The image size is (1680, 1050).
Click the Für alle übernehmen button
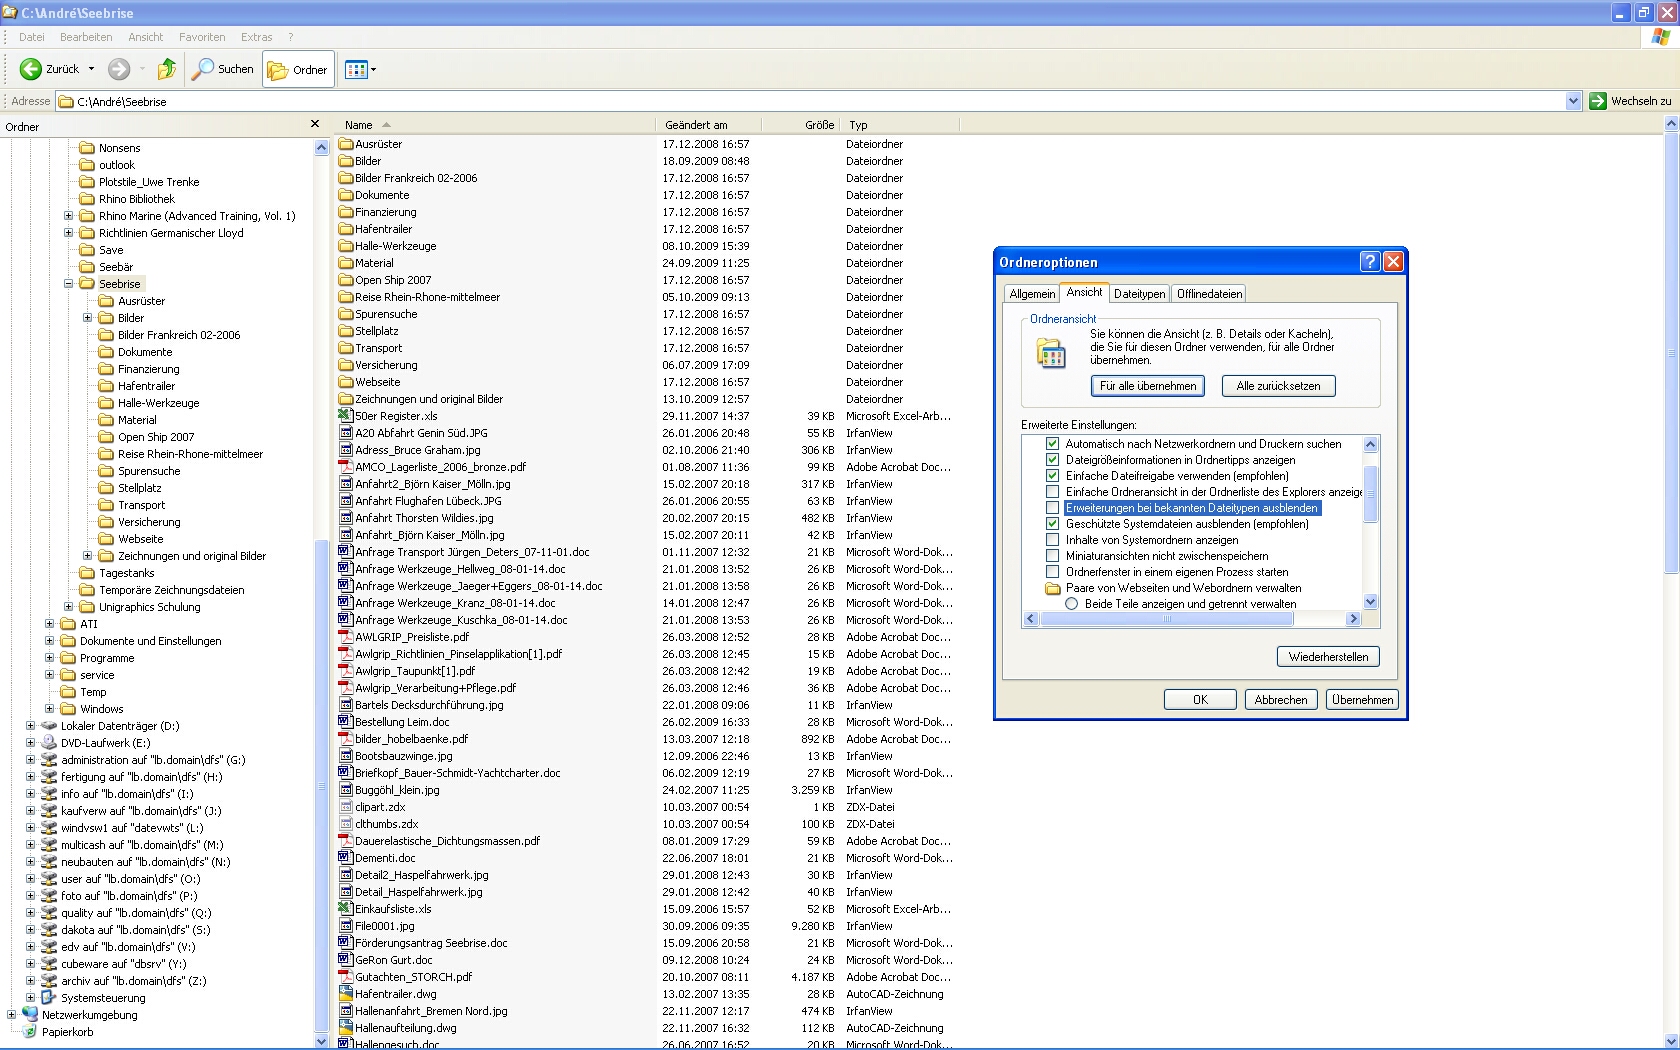point(1147,386)
